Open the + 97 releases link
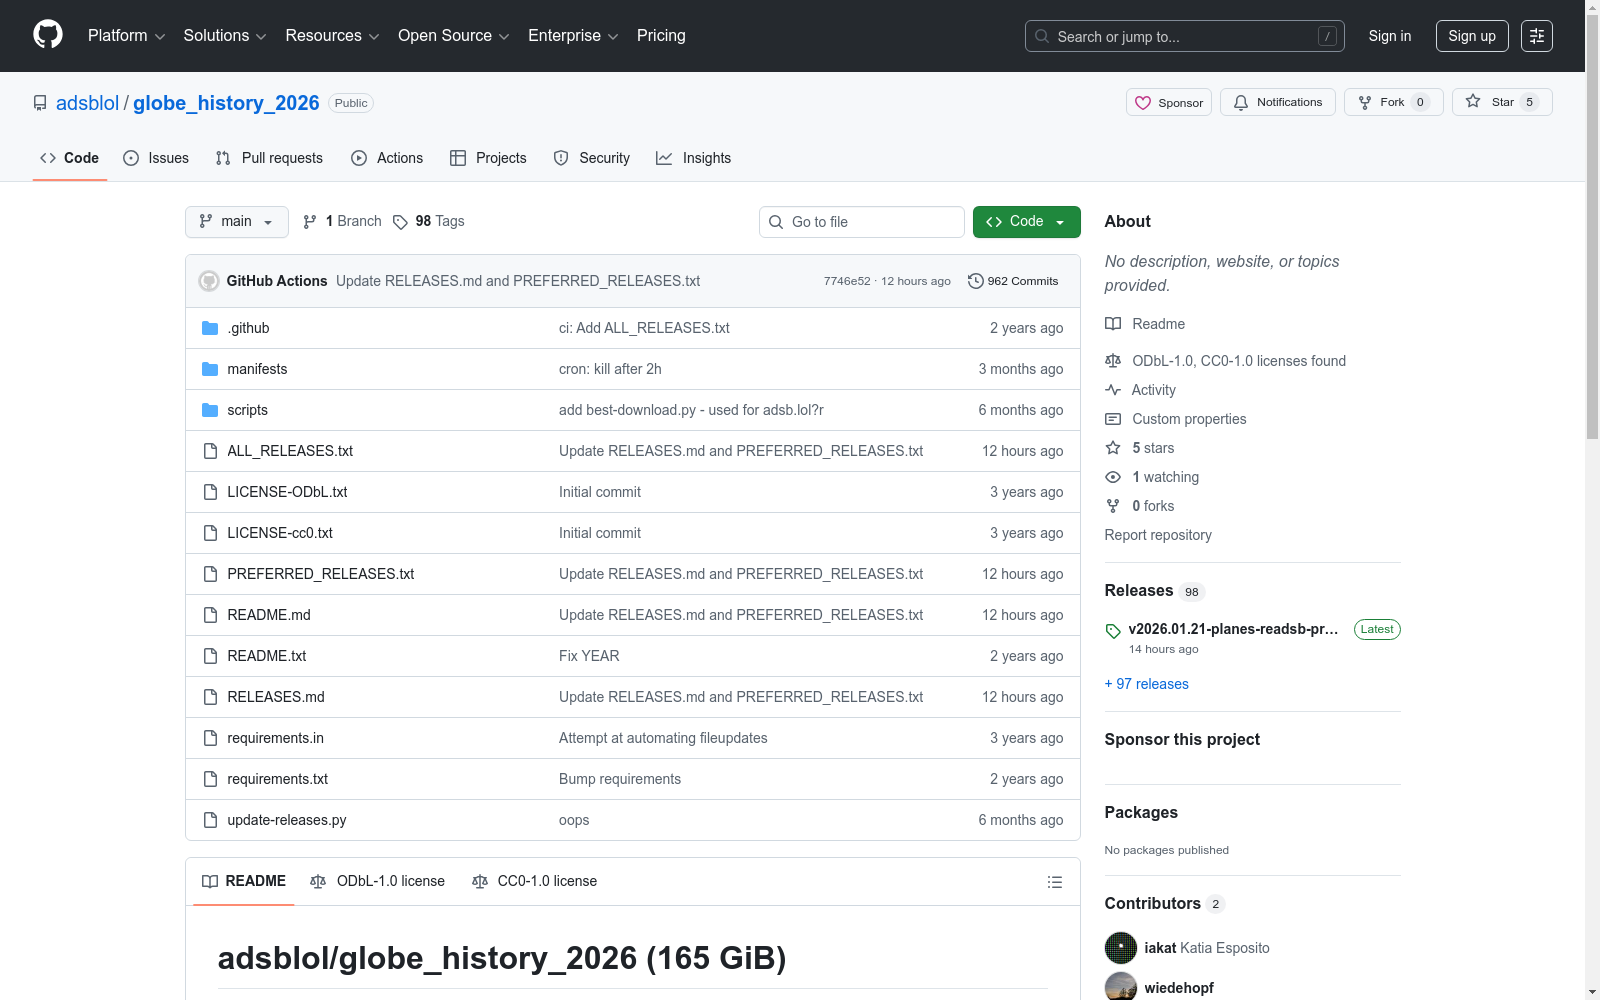This screenshot has height=1000, width=1600. 1147,684
